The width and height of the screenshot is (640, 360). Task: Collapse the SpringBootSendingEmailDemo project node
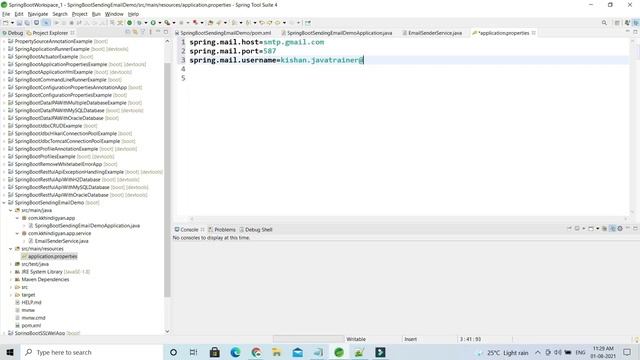click(4, 203)
